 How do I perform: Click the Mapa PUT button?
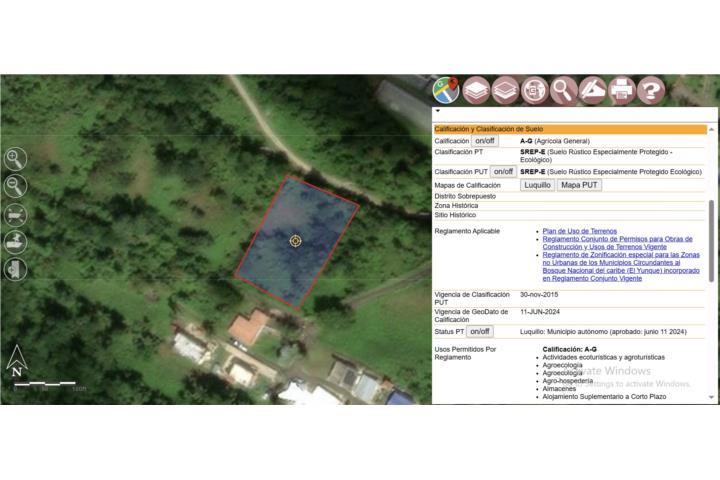[x=579, y=185]
